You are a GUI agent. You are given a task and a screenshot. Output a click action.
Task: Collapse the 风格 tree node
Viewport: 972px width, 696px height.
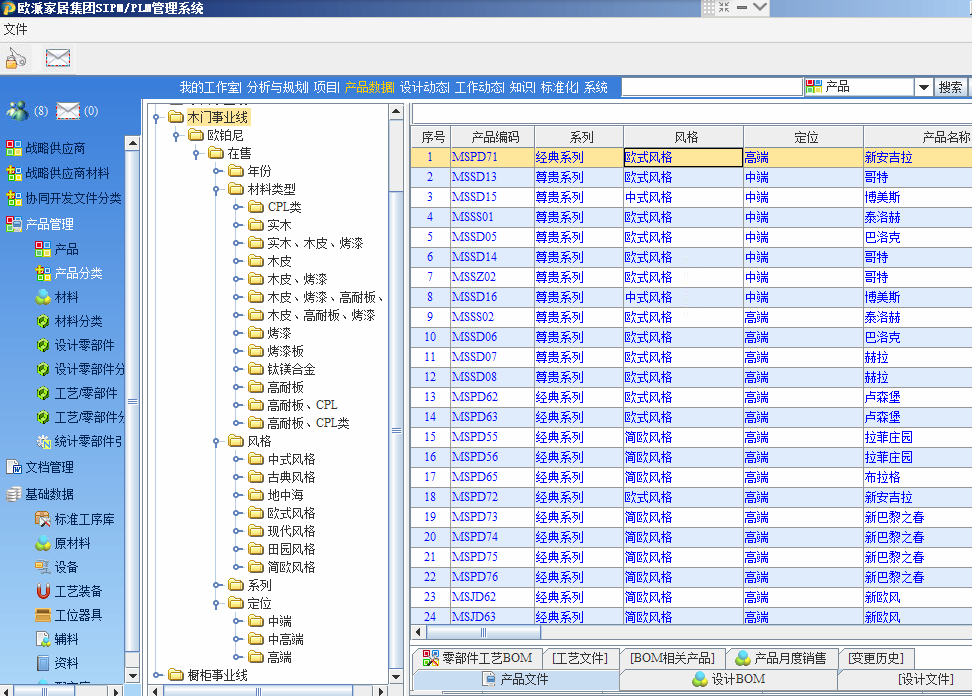217,441
